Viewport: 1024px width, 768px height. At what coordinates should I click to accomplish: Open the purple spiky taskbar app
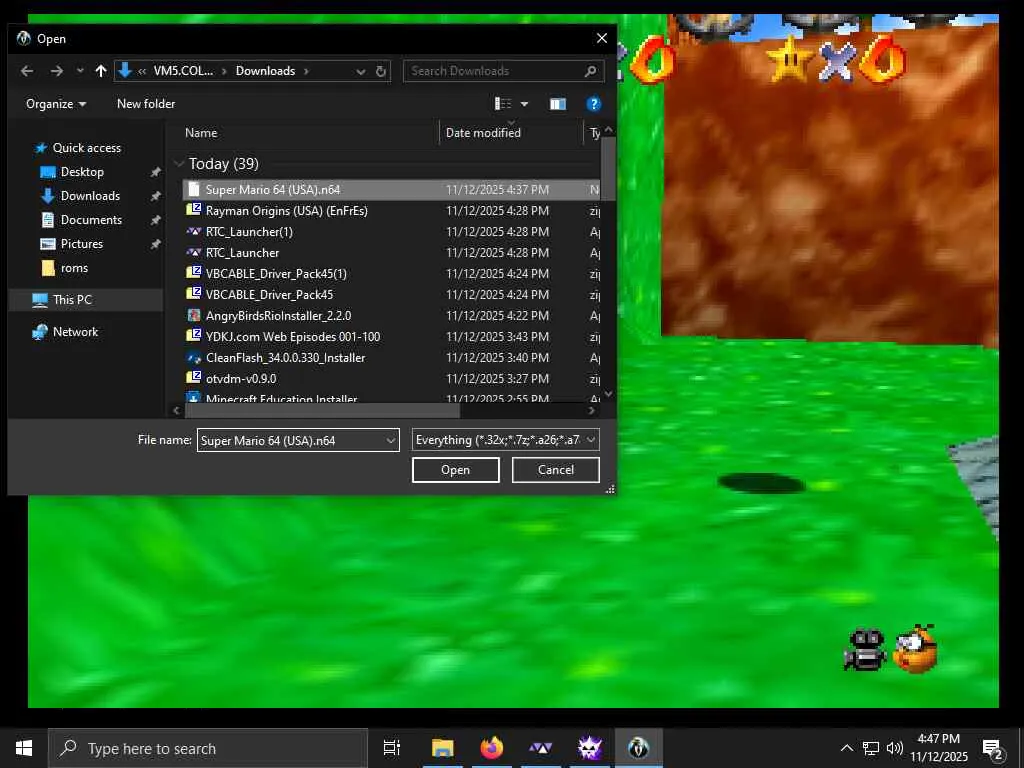click(590, 748)
